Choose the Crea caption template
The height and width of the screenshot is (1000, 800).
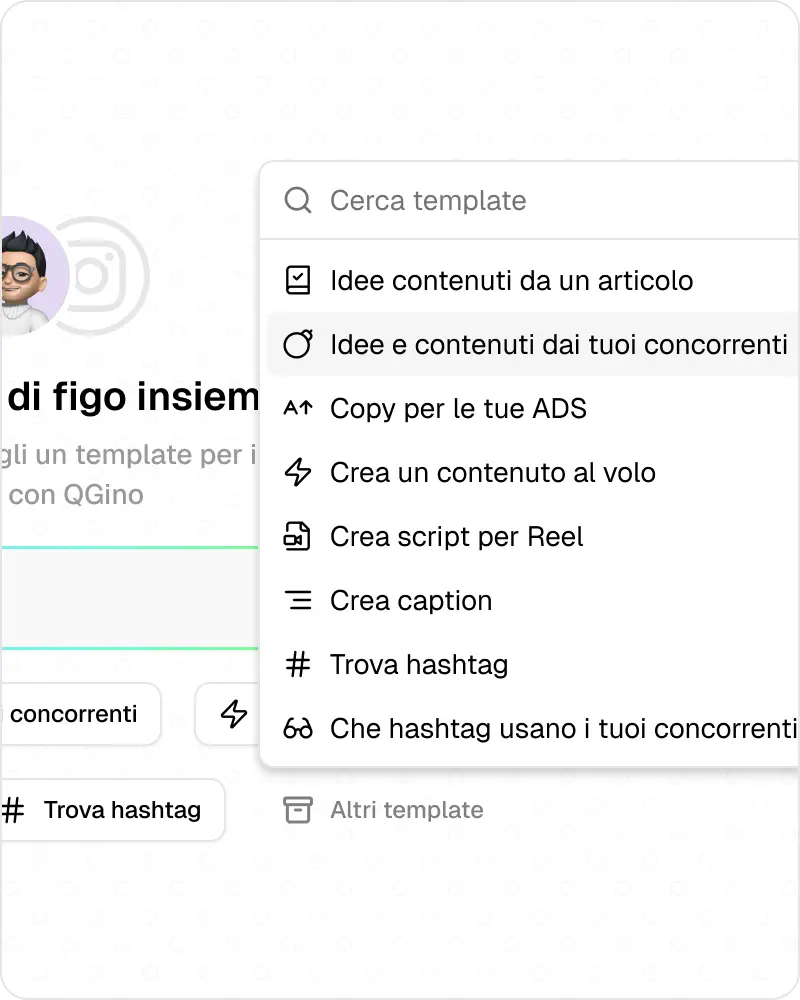411,600
